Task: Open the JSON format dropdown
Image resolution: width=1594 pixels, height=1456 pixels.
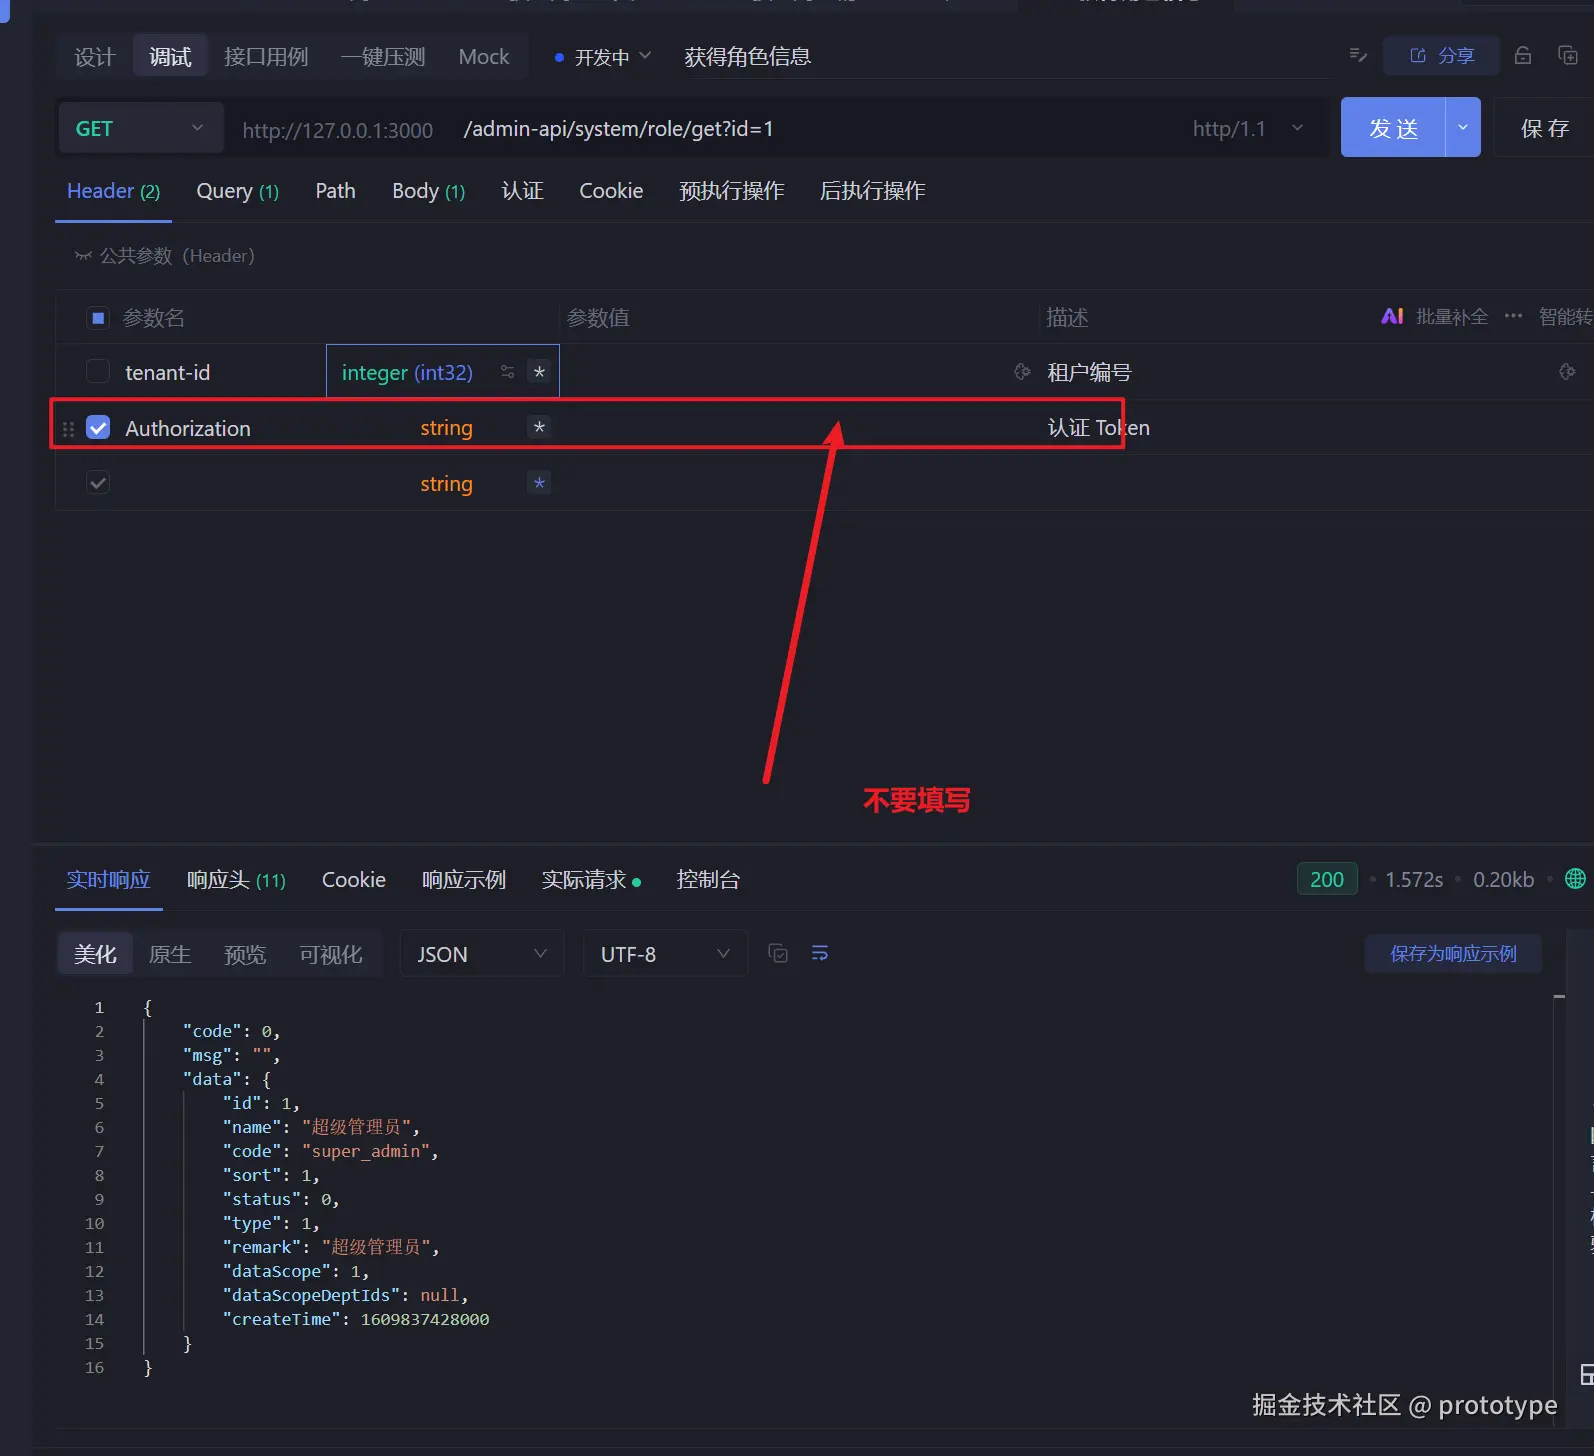Action: click(x=482, y=954)
